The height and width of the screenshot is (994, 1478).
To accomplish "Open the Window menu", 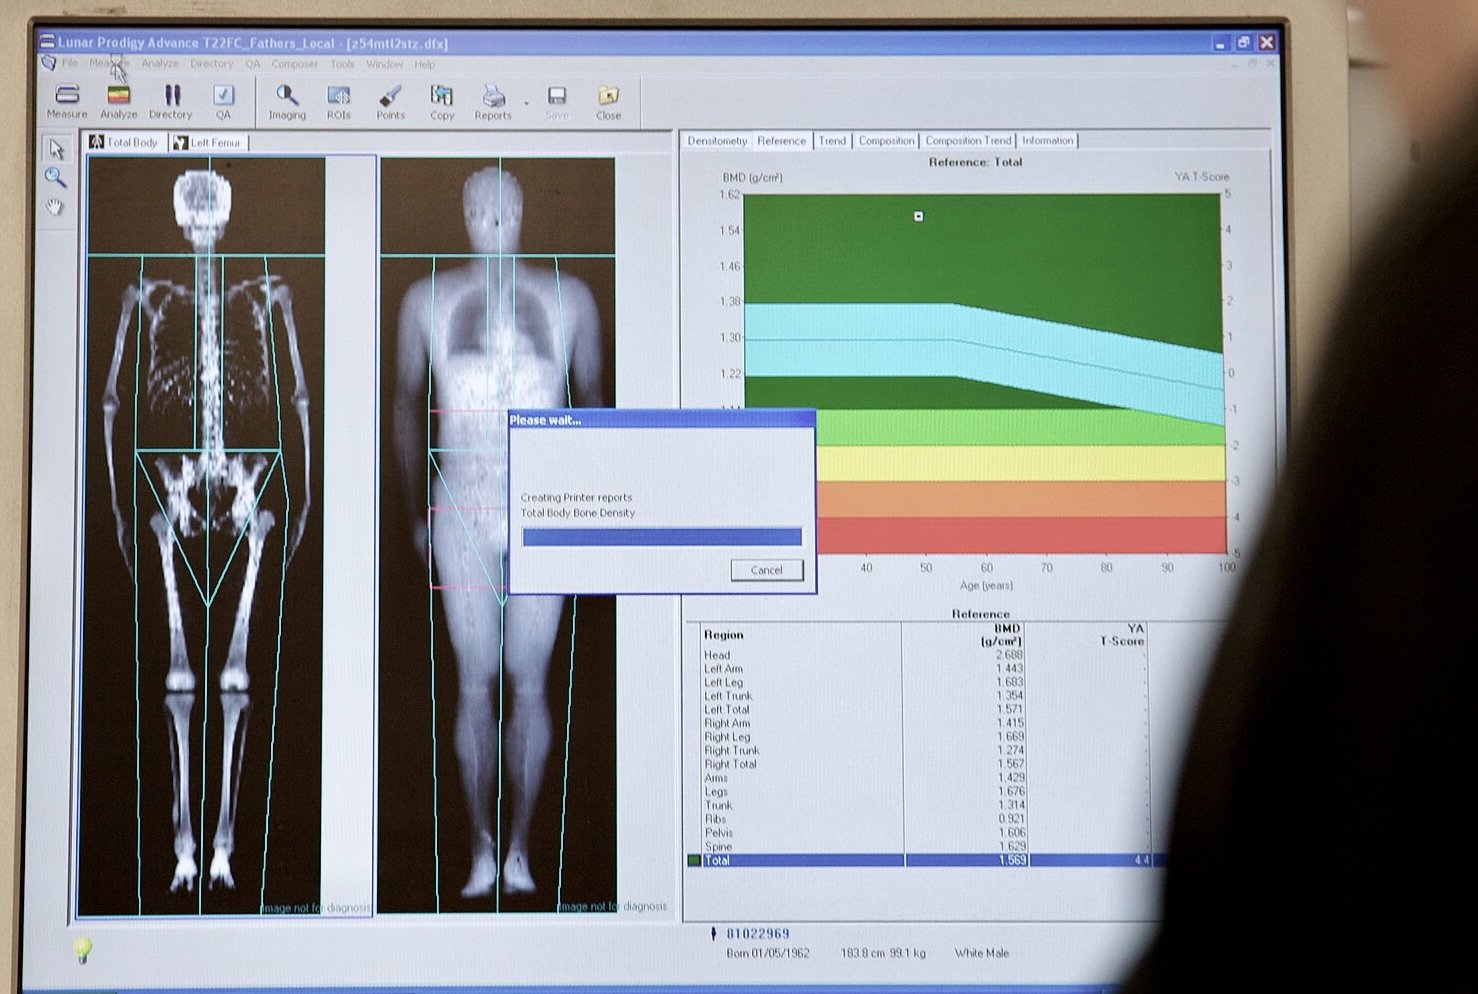I will coord(385,64).
